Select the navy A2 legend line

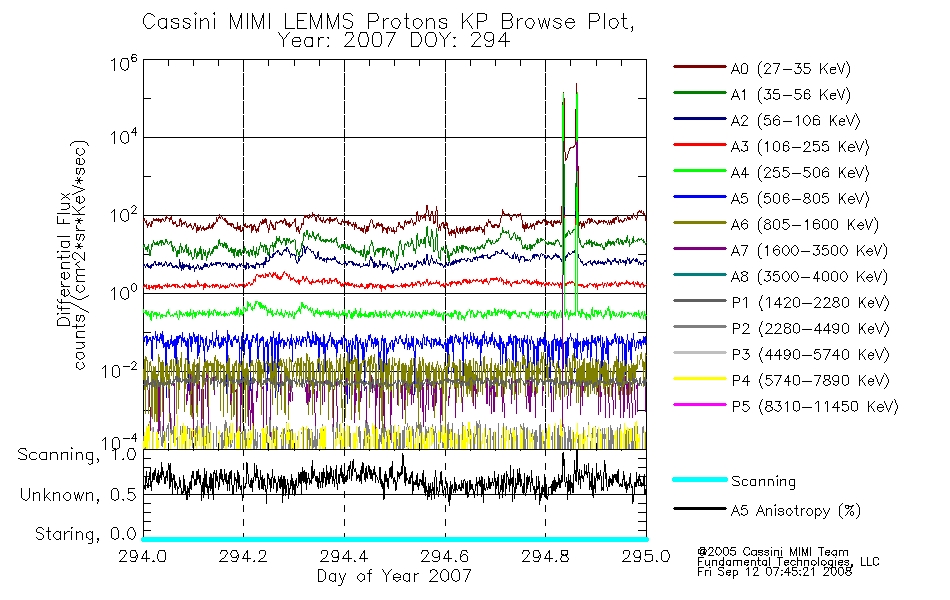click(x=700, y=119)
